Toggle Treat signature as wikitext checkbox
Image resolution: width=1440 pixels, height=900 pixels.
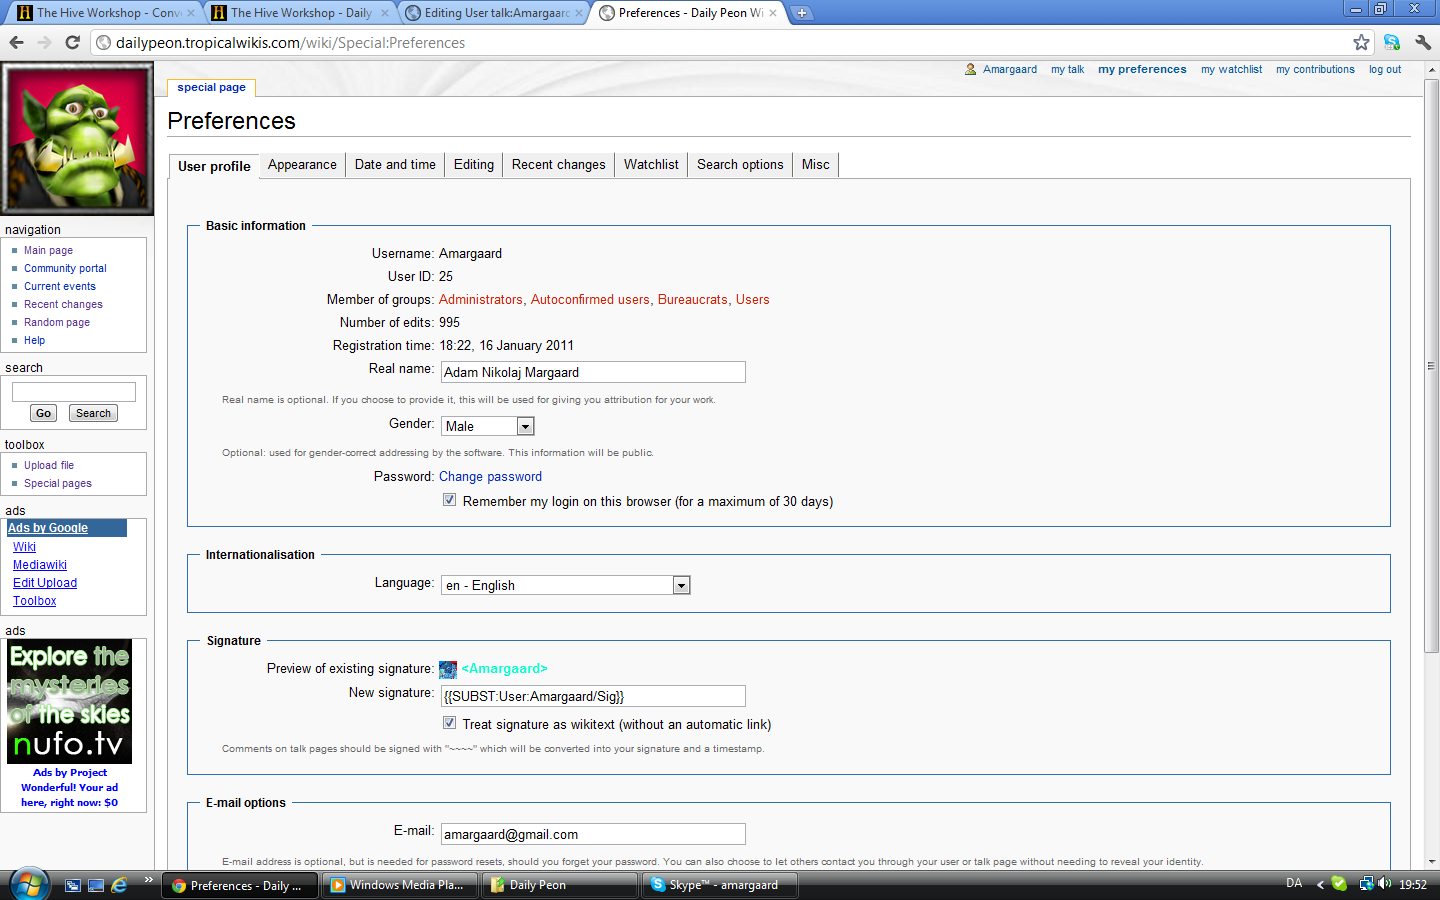449,723
